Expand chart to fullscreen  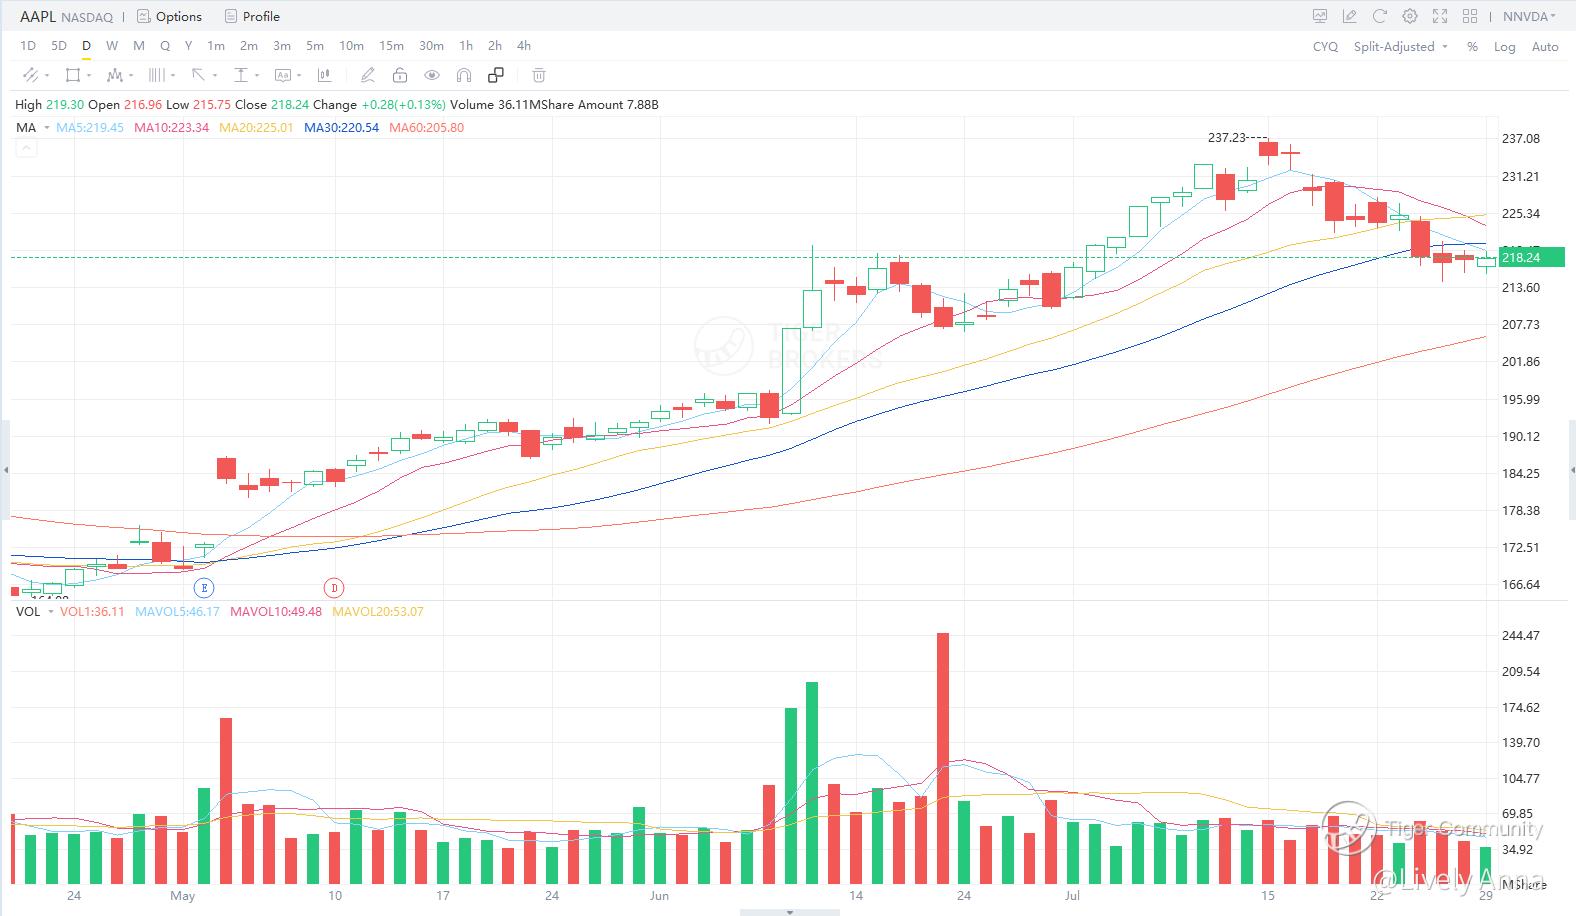1440,16
